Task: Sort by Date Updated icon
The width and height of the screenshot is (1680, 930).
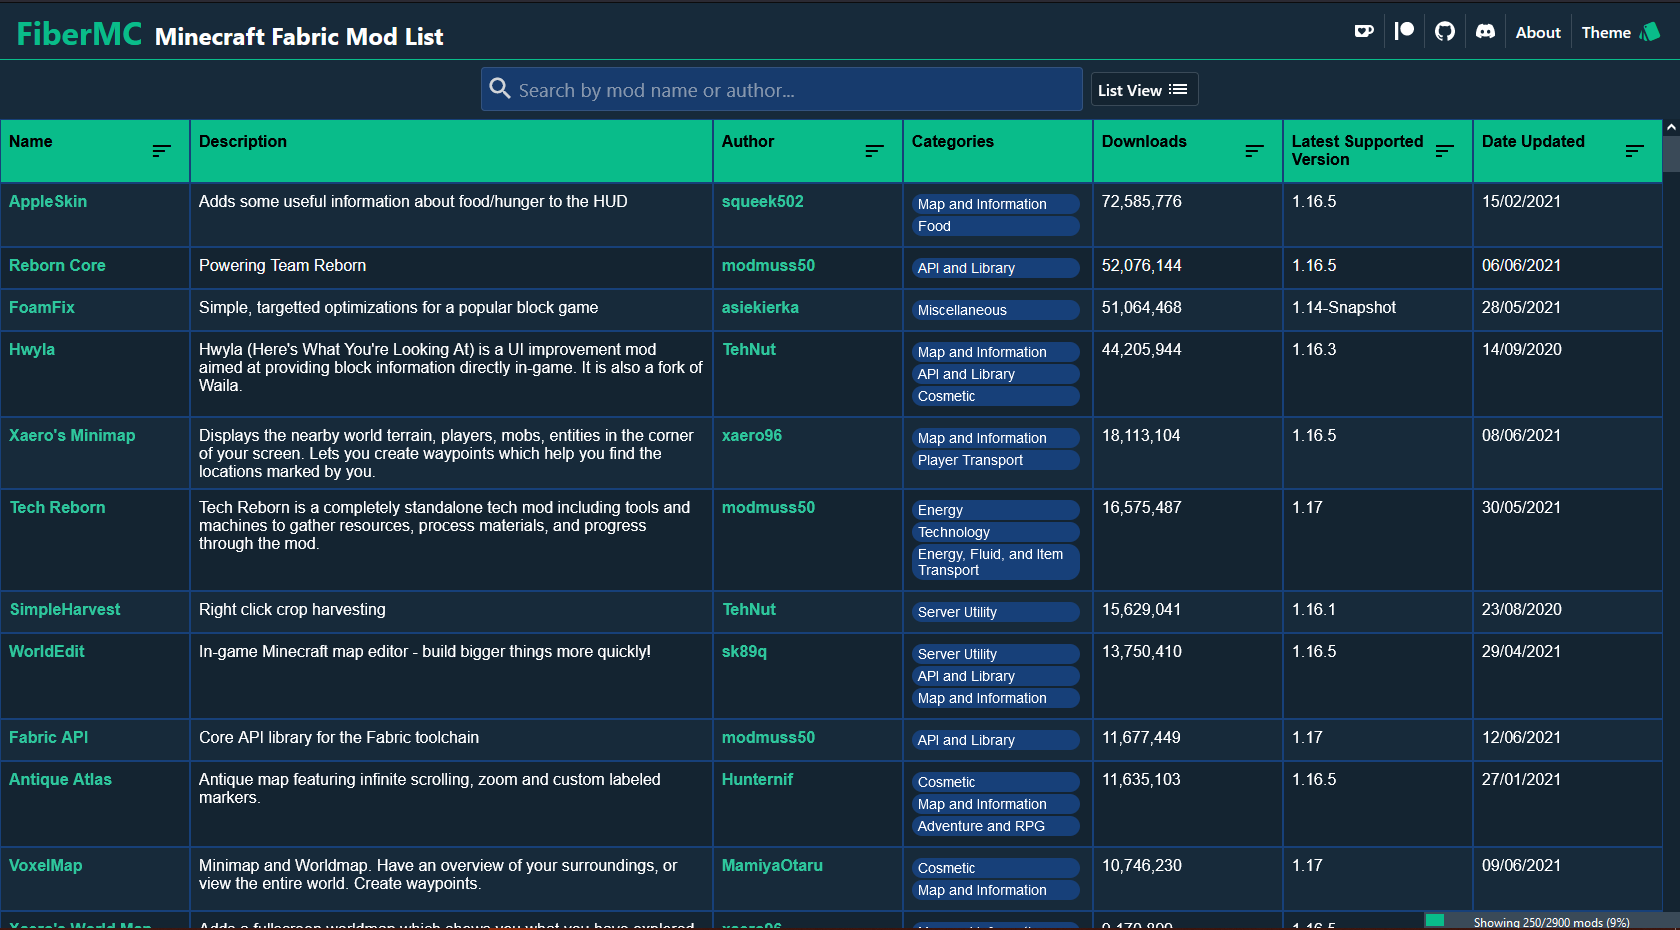Action: [1634, 151]
